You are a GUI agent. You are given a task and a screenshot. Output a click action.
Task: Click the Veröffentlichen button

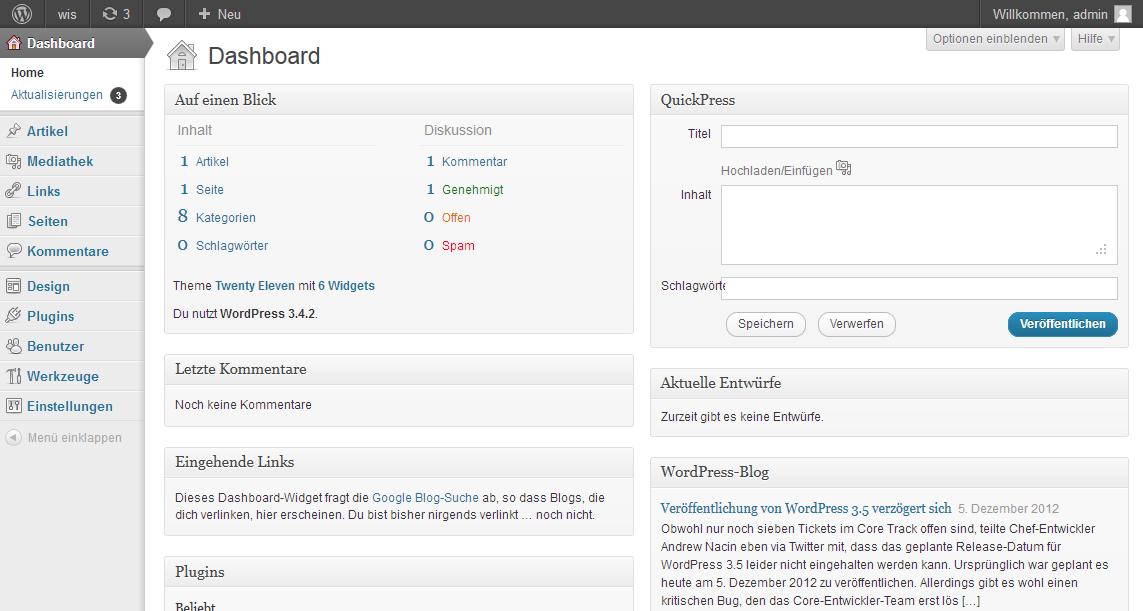pyautogui.click(x=1062, y=324)
